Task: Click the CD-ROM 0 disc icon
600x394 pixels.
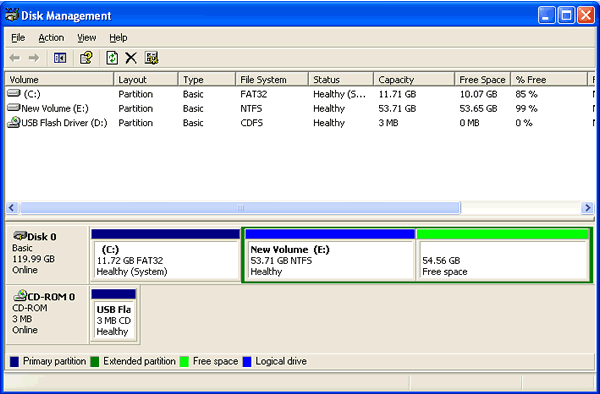Action: (x=20, y=295)
